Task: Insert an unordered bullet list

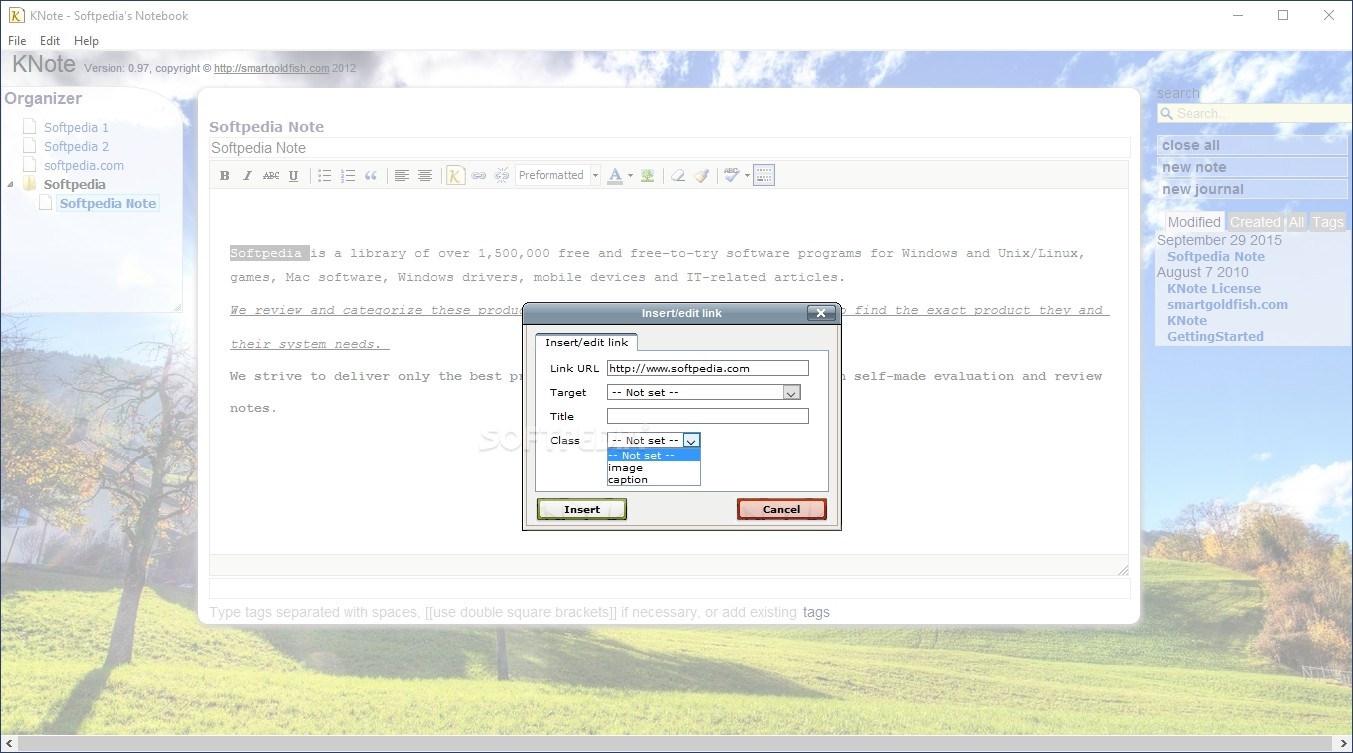Action: click(x=325, y=176)
